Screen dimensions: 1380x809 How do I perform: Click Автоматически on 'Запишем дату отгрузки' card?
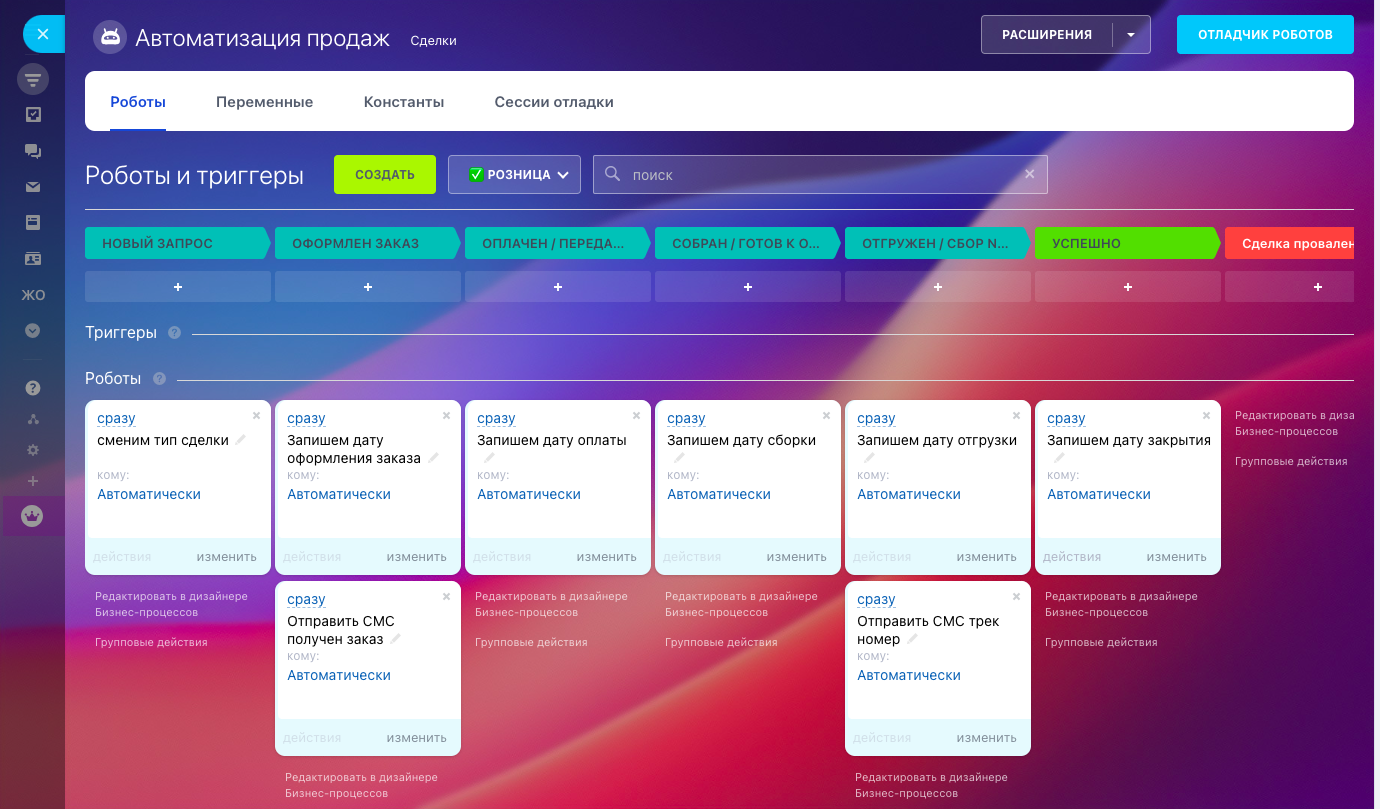(x=909, y=494)
